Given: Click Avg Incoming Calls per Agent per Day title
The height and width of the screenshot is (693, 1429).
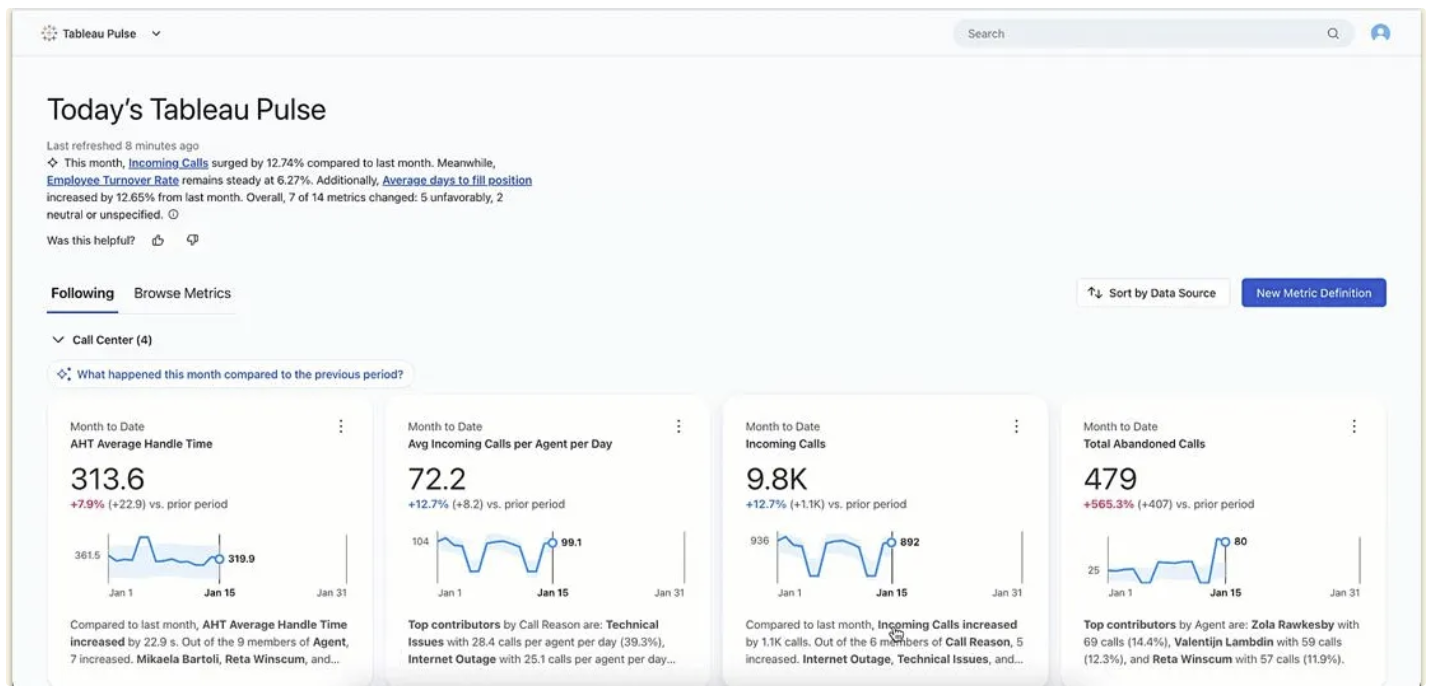Looking at the screenshot, I should point(510,444).
